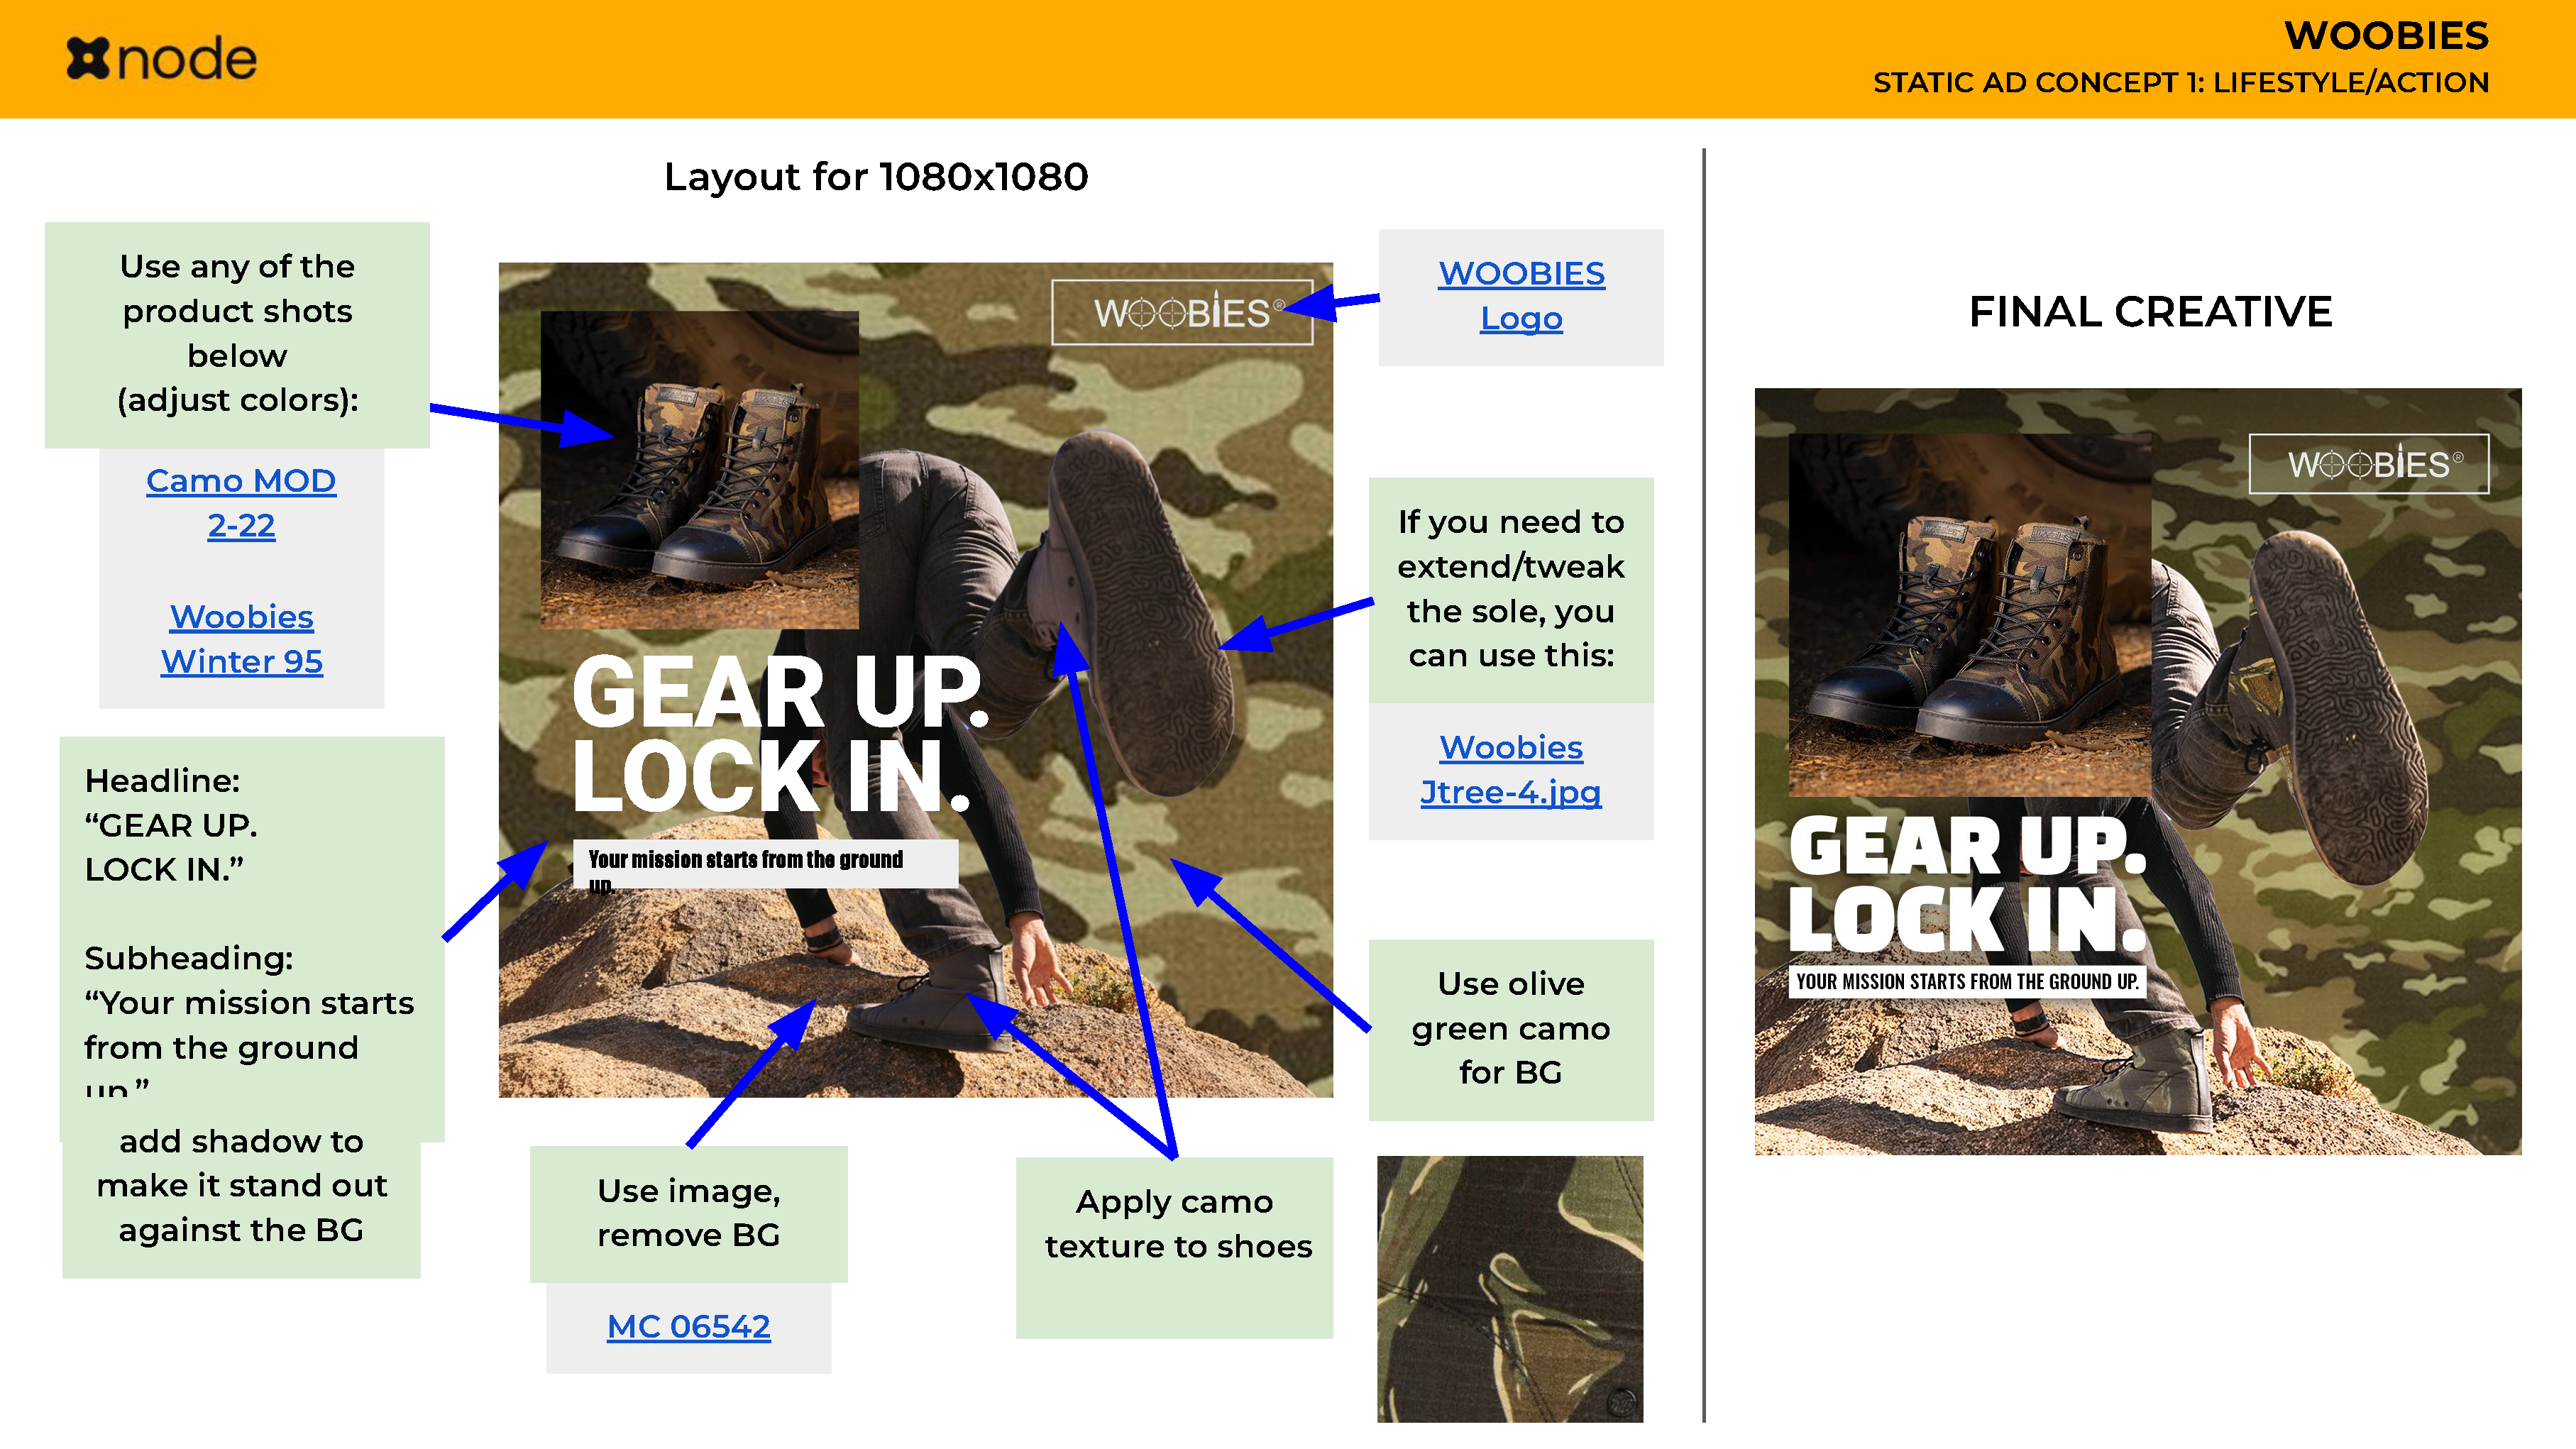Select the boots product shot in layout
Image resolution: width=2576 pixels, height=1449 pixels.
click(x=700, y=470)
